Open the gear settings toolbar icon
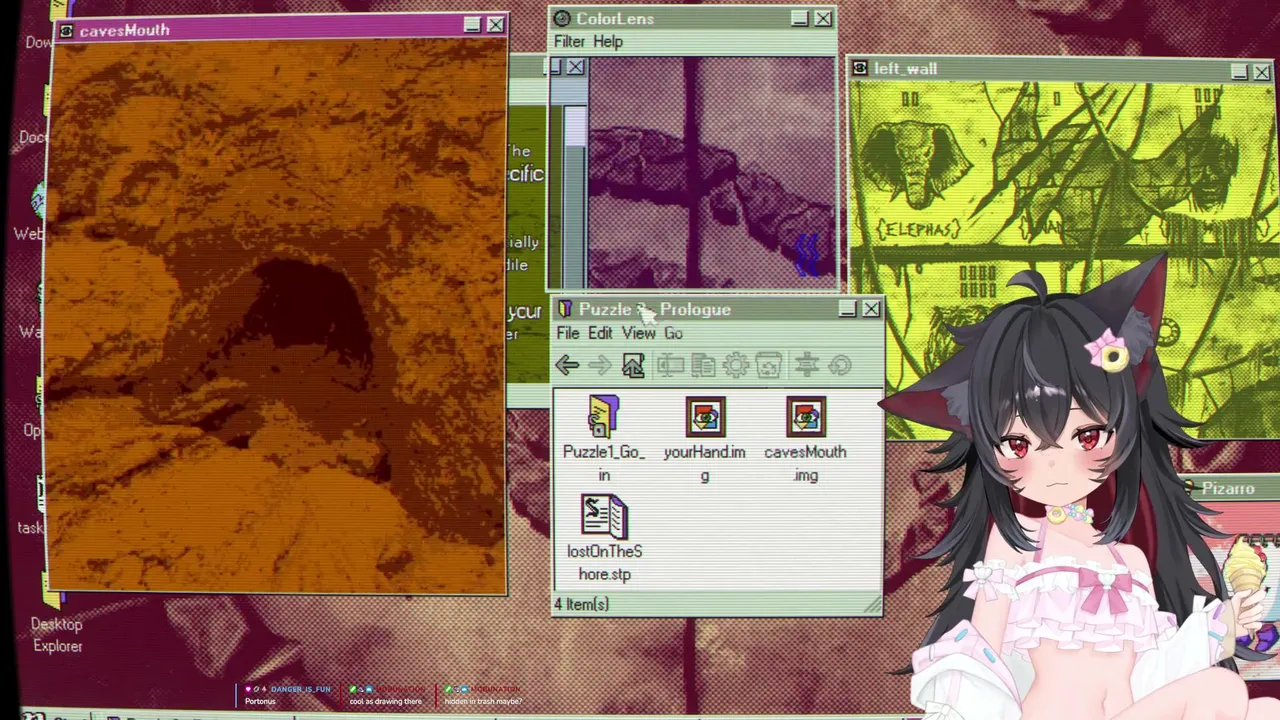 [x=736, y=366]
